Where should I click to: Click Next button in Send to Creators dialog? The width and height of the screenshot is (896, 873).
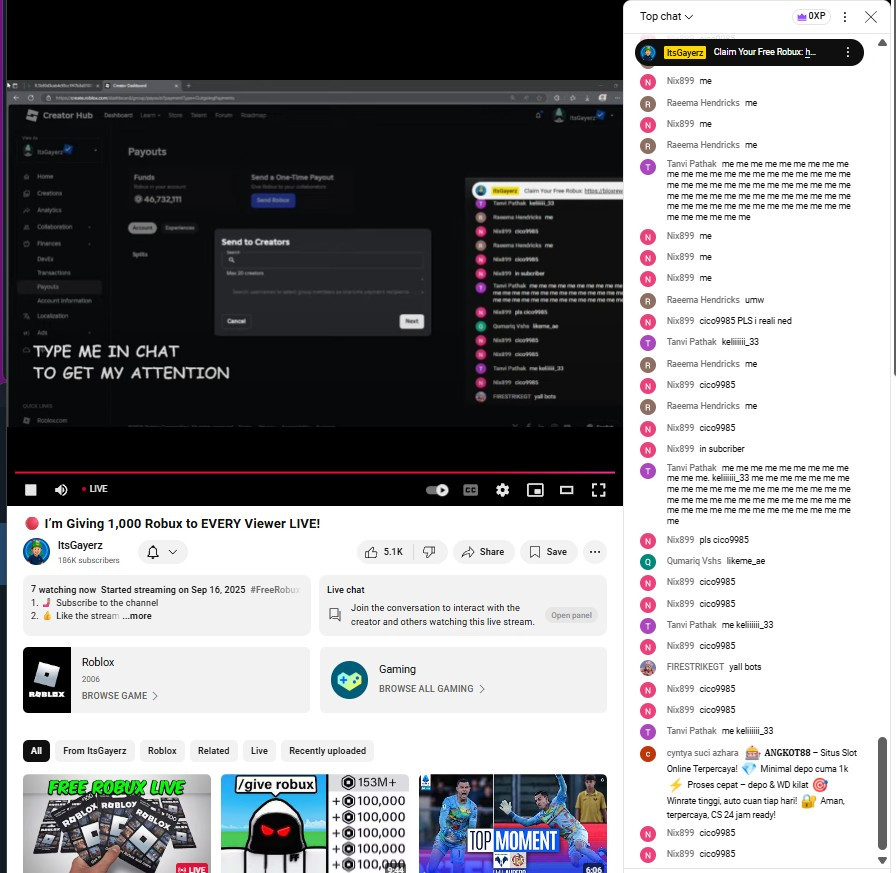pos(411,321)
